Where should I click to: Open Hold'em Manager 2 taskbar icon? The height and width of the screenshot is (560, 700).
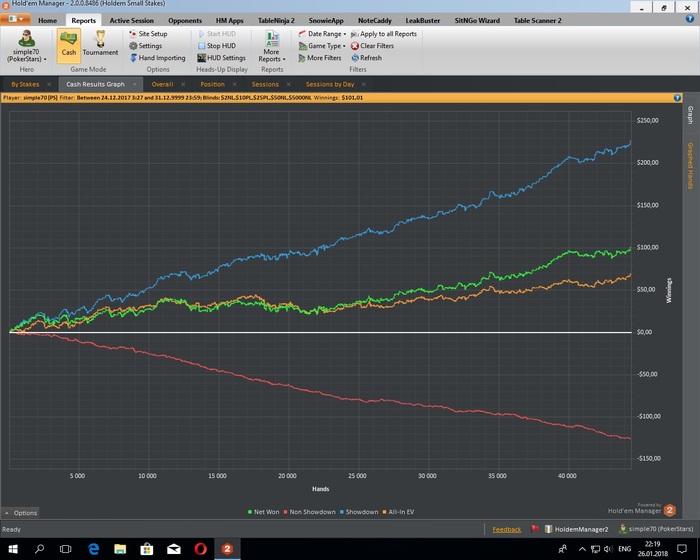(227, 548)
